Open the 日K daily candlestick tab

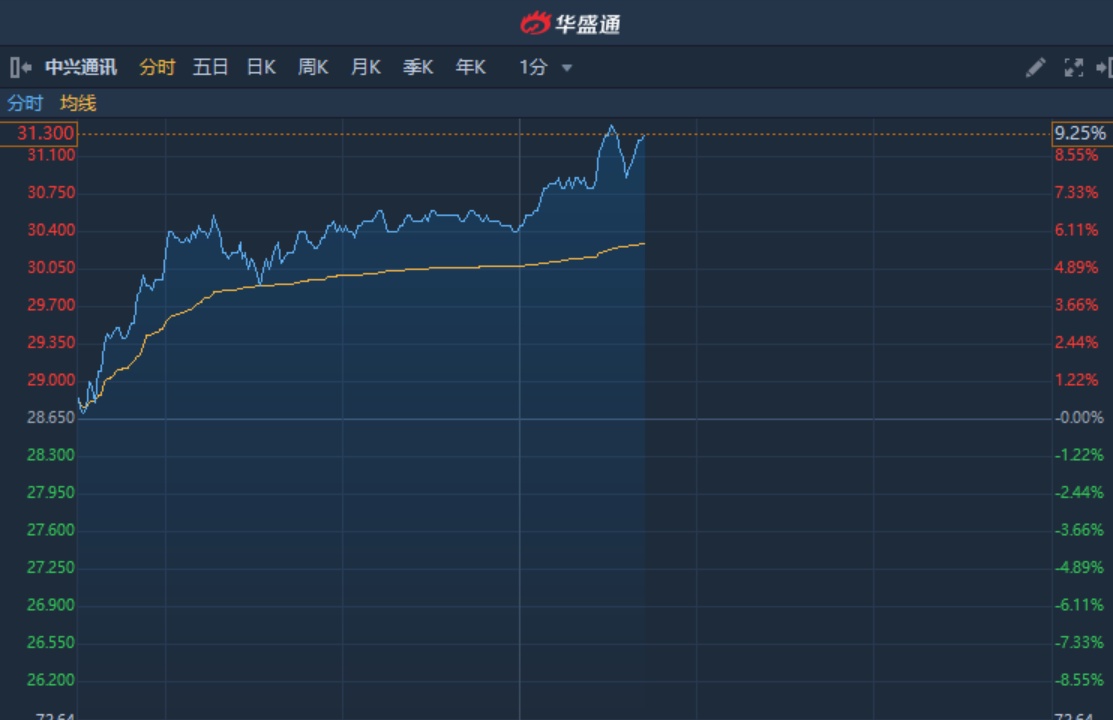click(x=261, y=68)
